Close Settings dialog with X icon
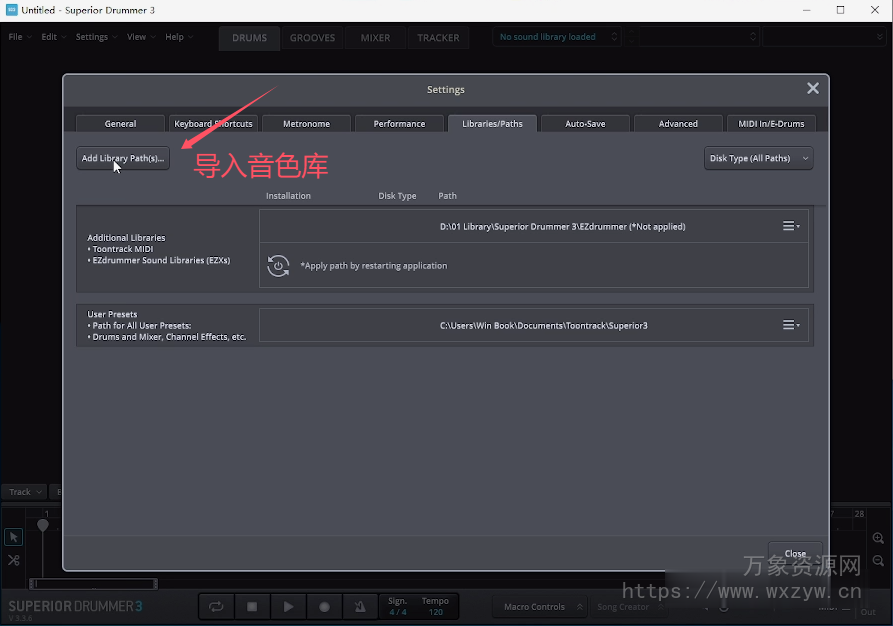Image resolution: width=893 pixels, height=626 pixels. click(813, 89)
